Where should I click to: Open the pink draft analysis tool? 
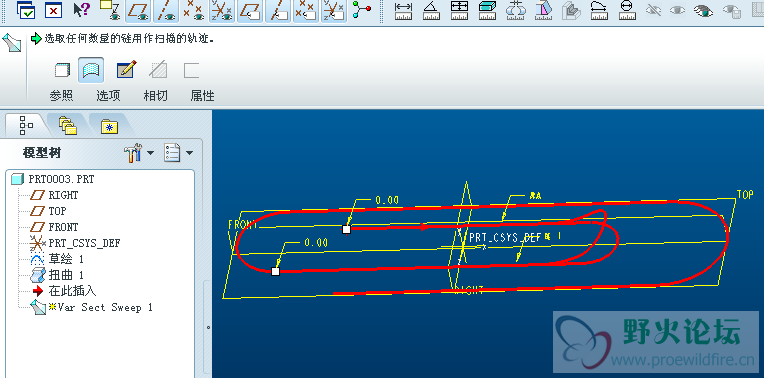click(543, 10)
